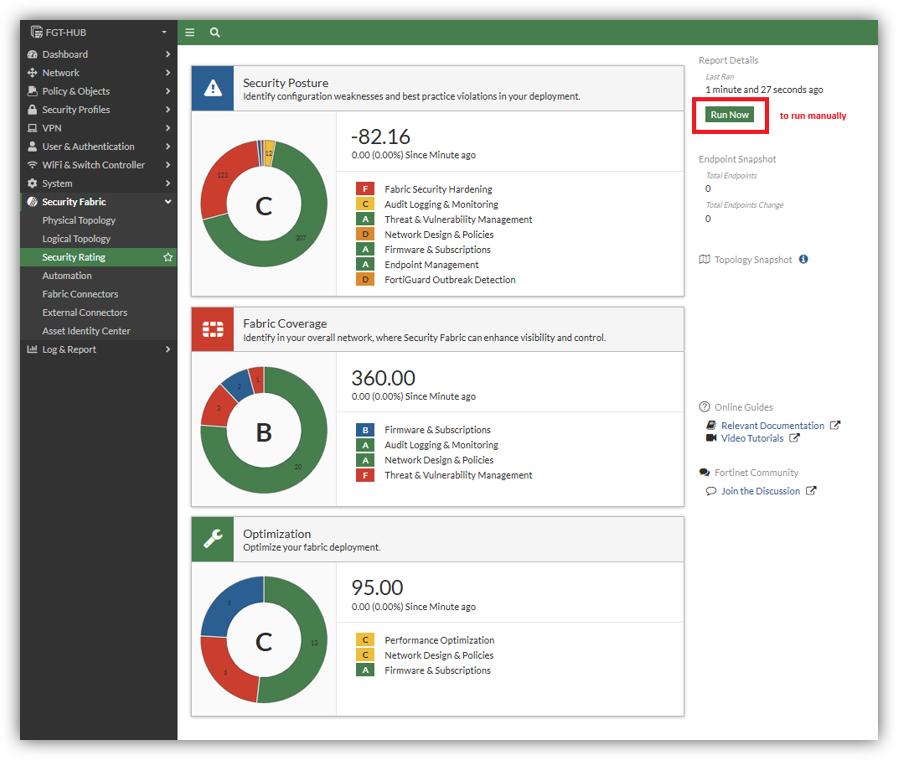Click the Online Guides question icon

coord(704,407)
